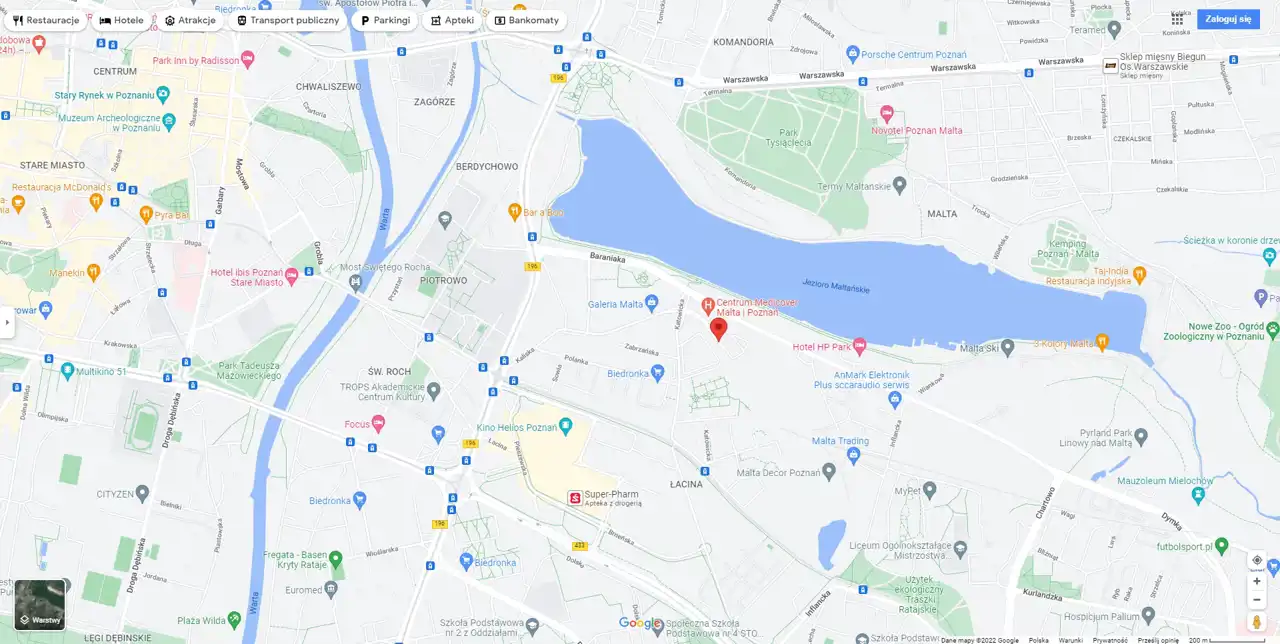Show my location with the target icon
The height and width of the screenshot is (644, 1280).
click(1257, 560)
